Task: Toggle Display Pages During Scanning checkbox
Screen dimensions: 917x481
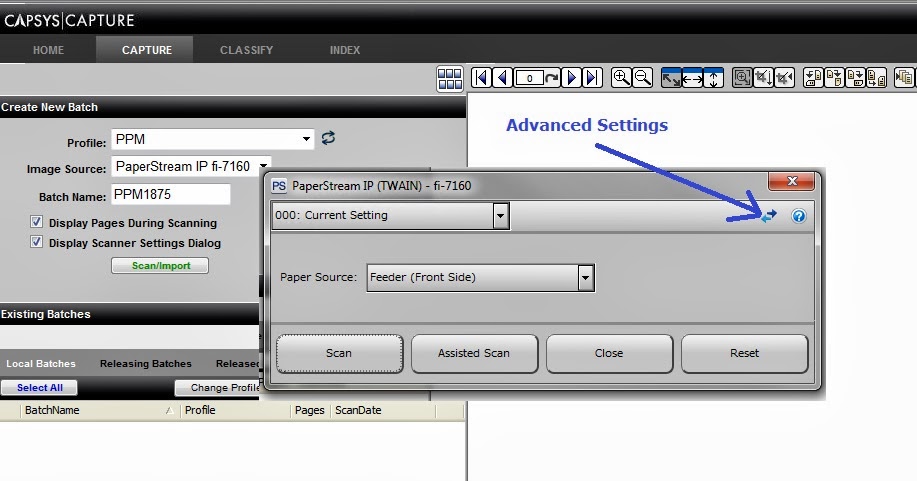Action: click(36, 222)
